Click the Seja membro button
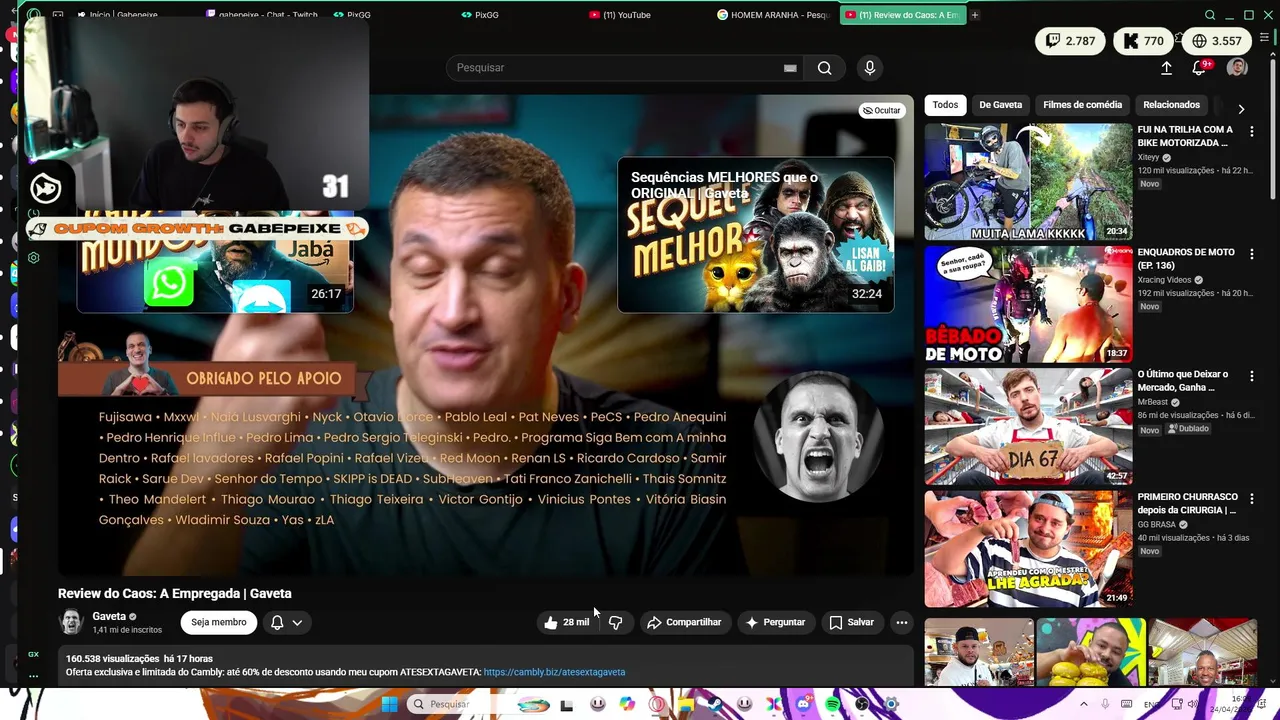Viewport: 1280px width, 720px height. (x=218, y=622)
